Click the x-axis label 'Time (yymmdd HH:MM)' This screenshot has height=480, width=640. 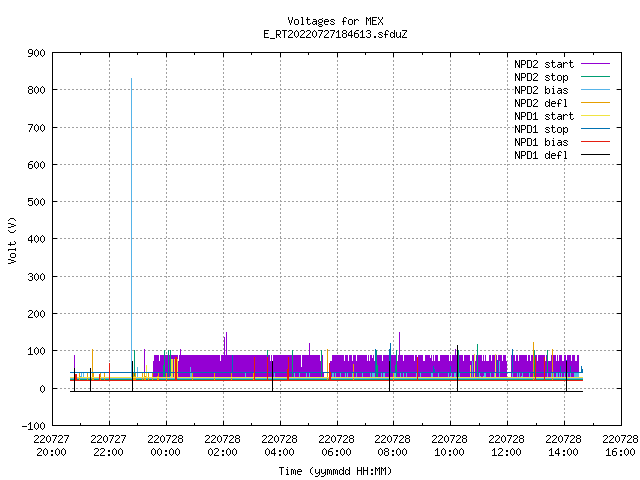click(335, 471)
